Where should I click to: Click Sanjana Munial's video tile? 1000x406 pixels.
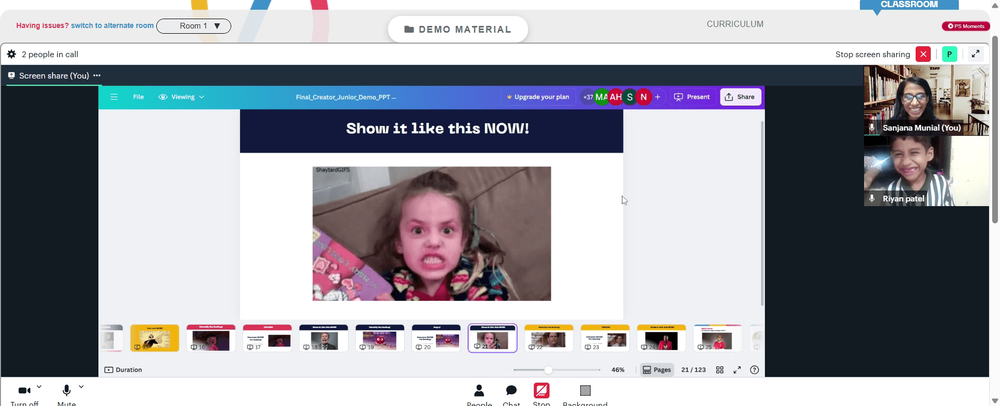(926, 100)
